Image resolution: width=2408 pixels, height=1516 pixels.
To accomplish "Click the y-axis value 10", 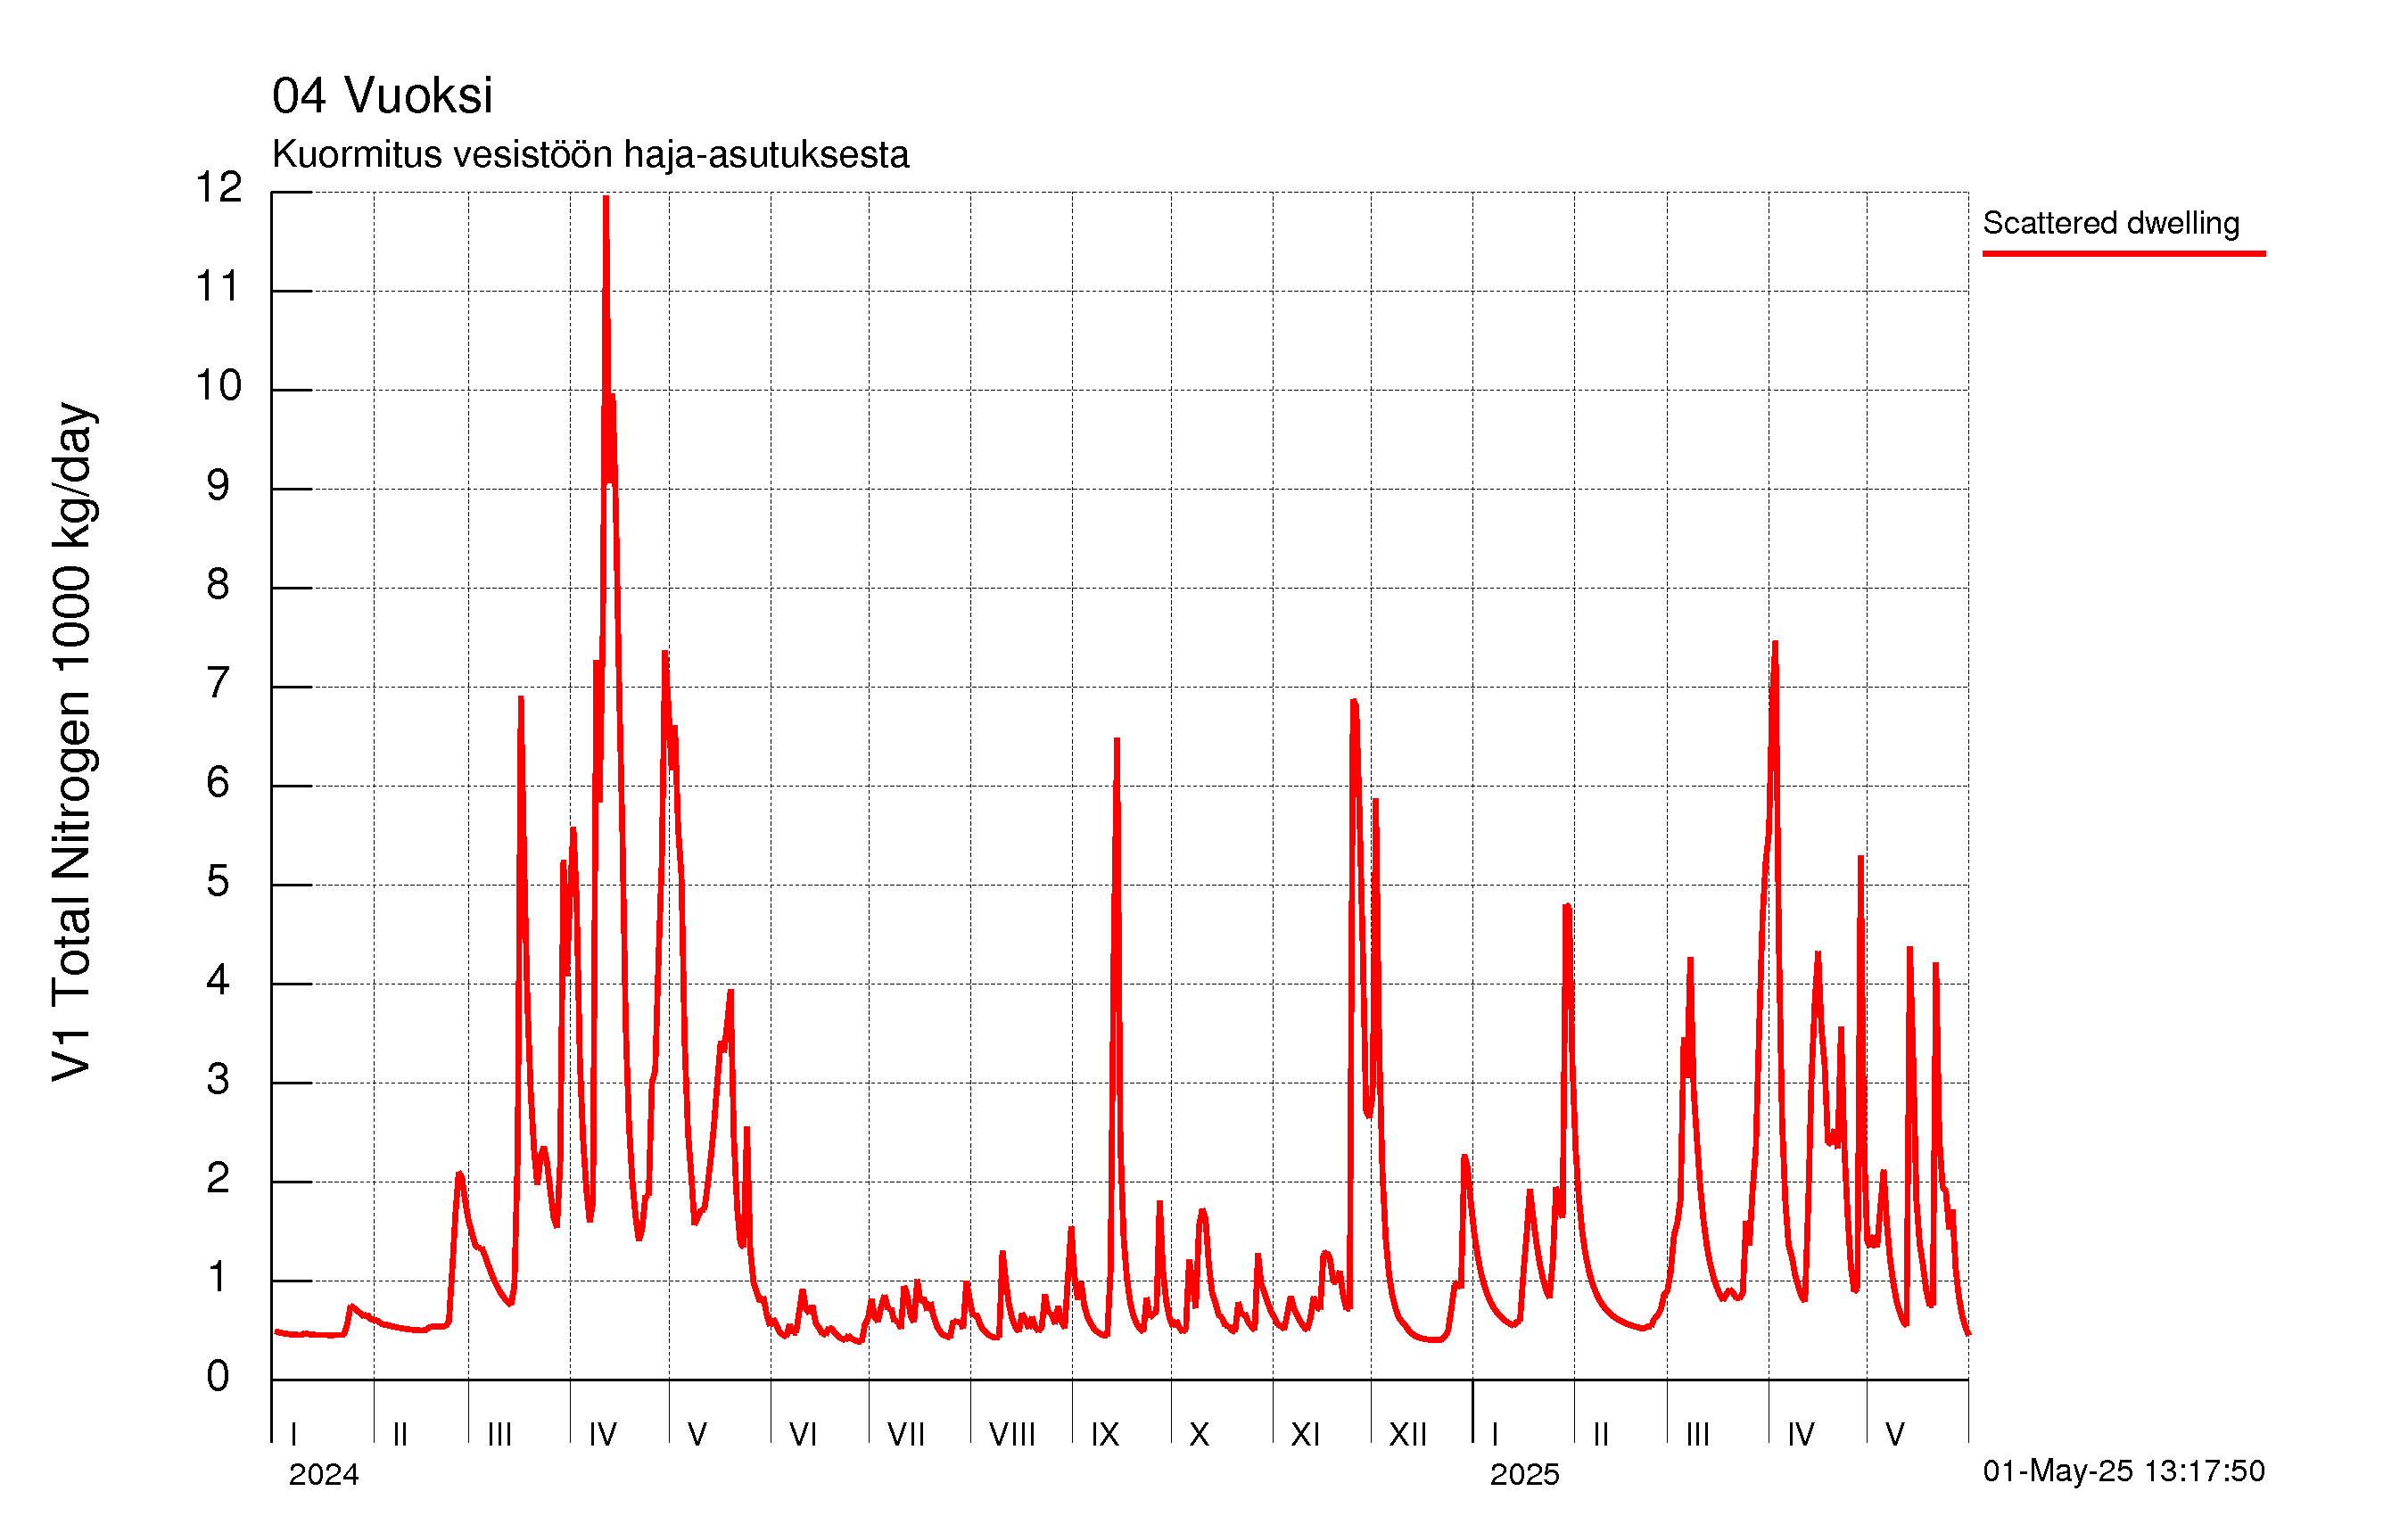I will click(219, 386).
